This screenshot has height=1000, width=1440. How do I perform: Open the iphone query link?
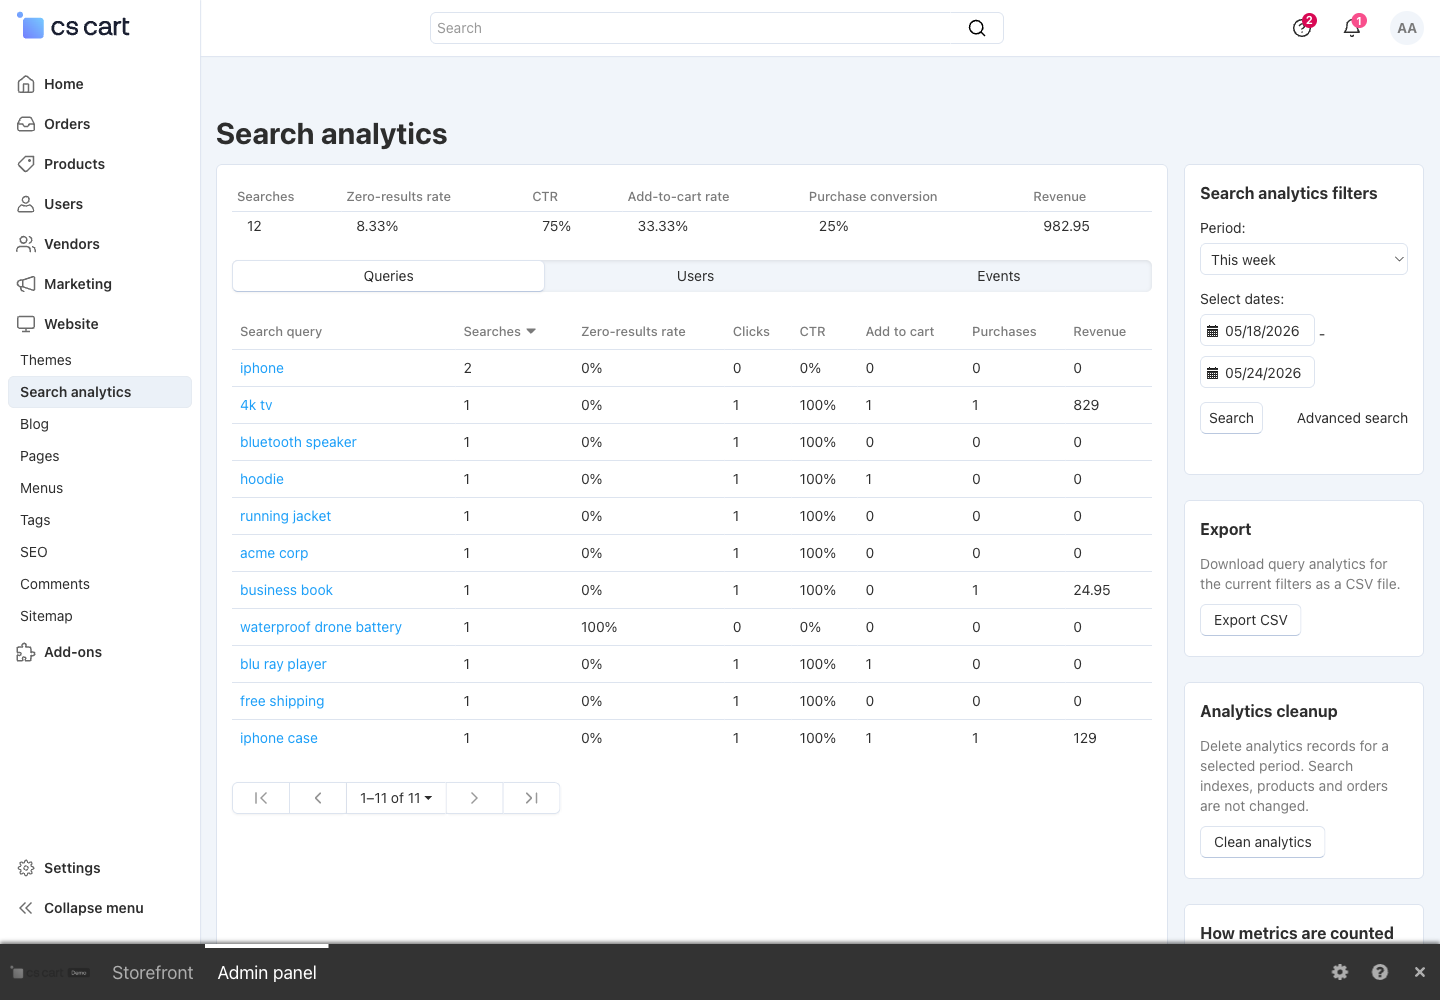[262, 368]
